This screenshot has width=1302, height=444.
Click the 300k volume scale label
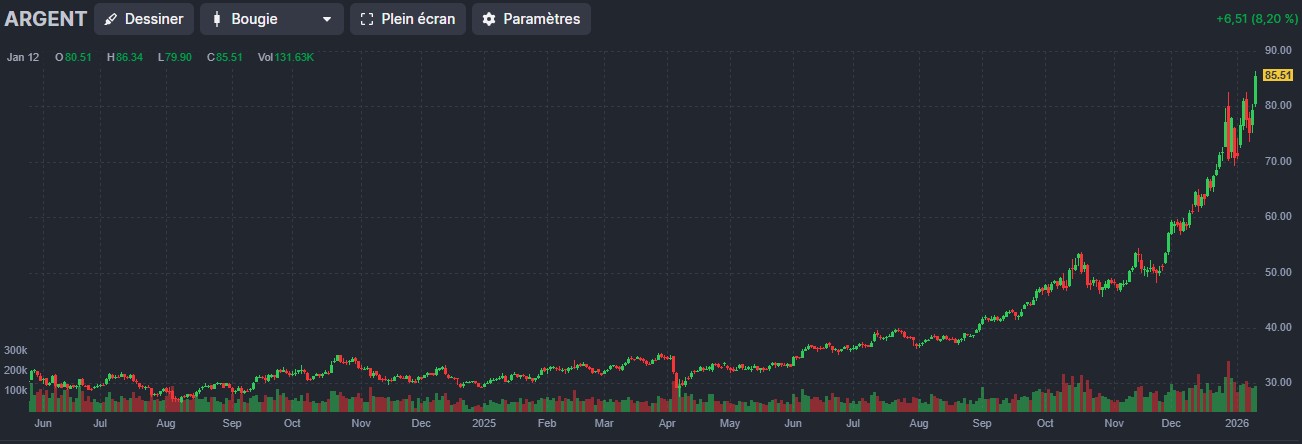15,350
